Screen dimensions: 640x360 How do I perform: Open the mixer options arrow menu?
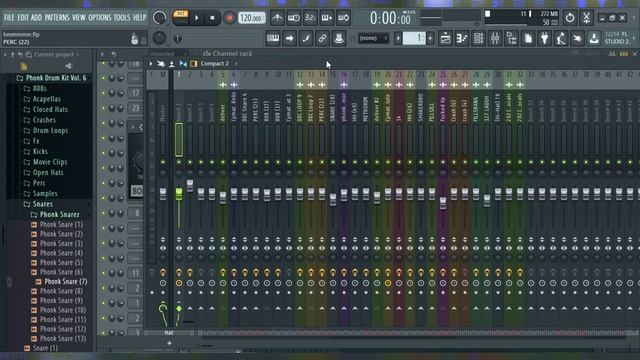pyautogui.click(x=151, y=64)
